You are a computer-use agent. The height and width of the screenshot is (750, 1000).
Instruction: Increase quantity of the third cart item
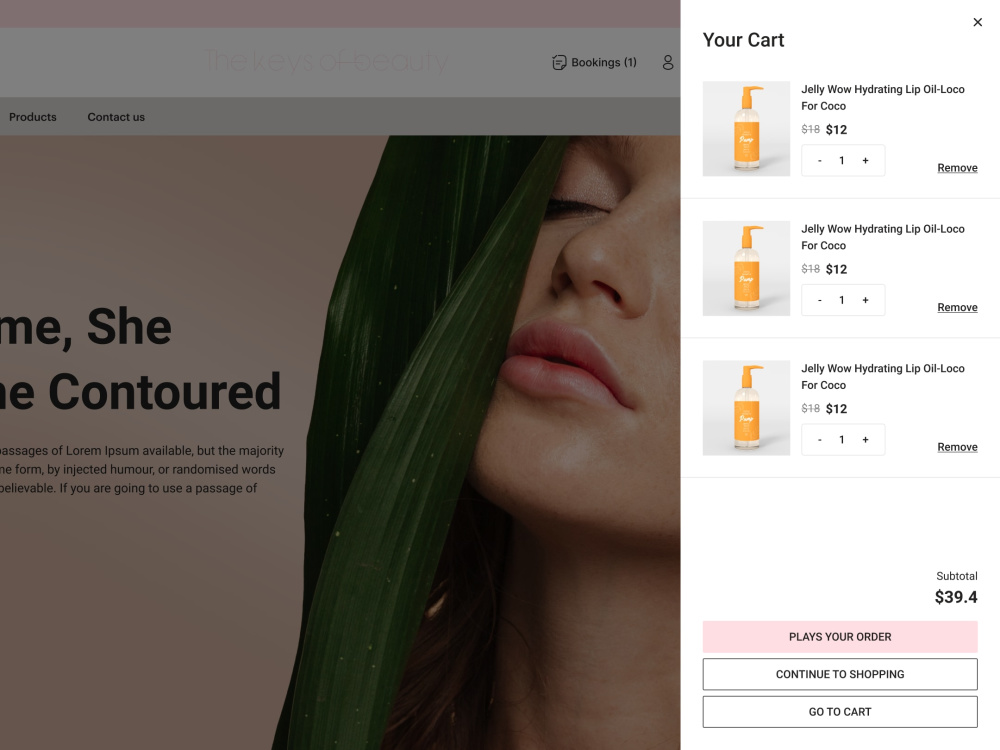point(865,440)
